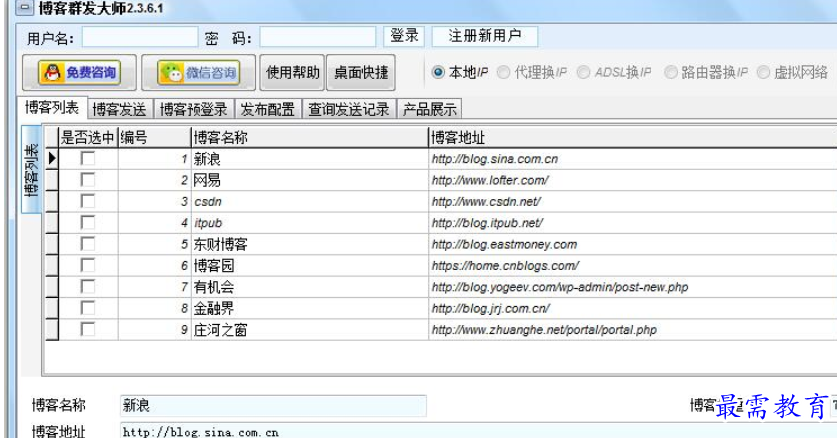Tick the checkbox for 金融界 row
Image resolution: width=837 pixels, height=438 pixels.
88,308
